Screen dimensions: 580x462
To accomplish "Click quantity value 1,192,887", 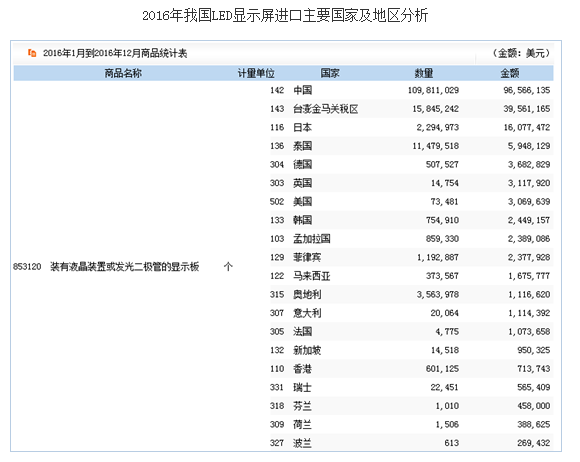I will click(x=438, y=257).
